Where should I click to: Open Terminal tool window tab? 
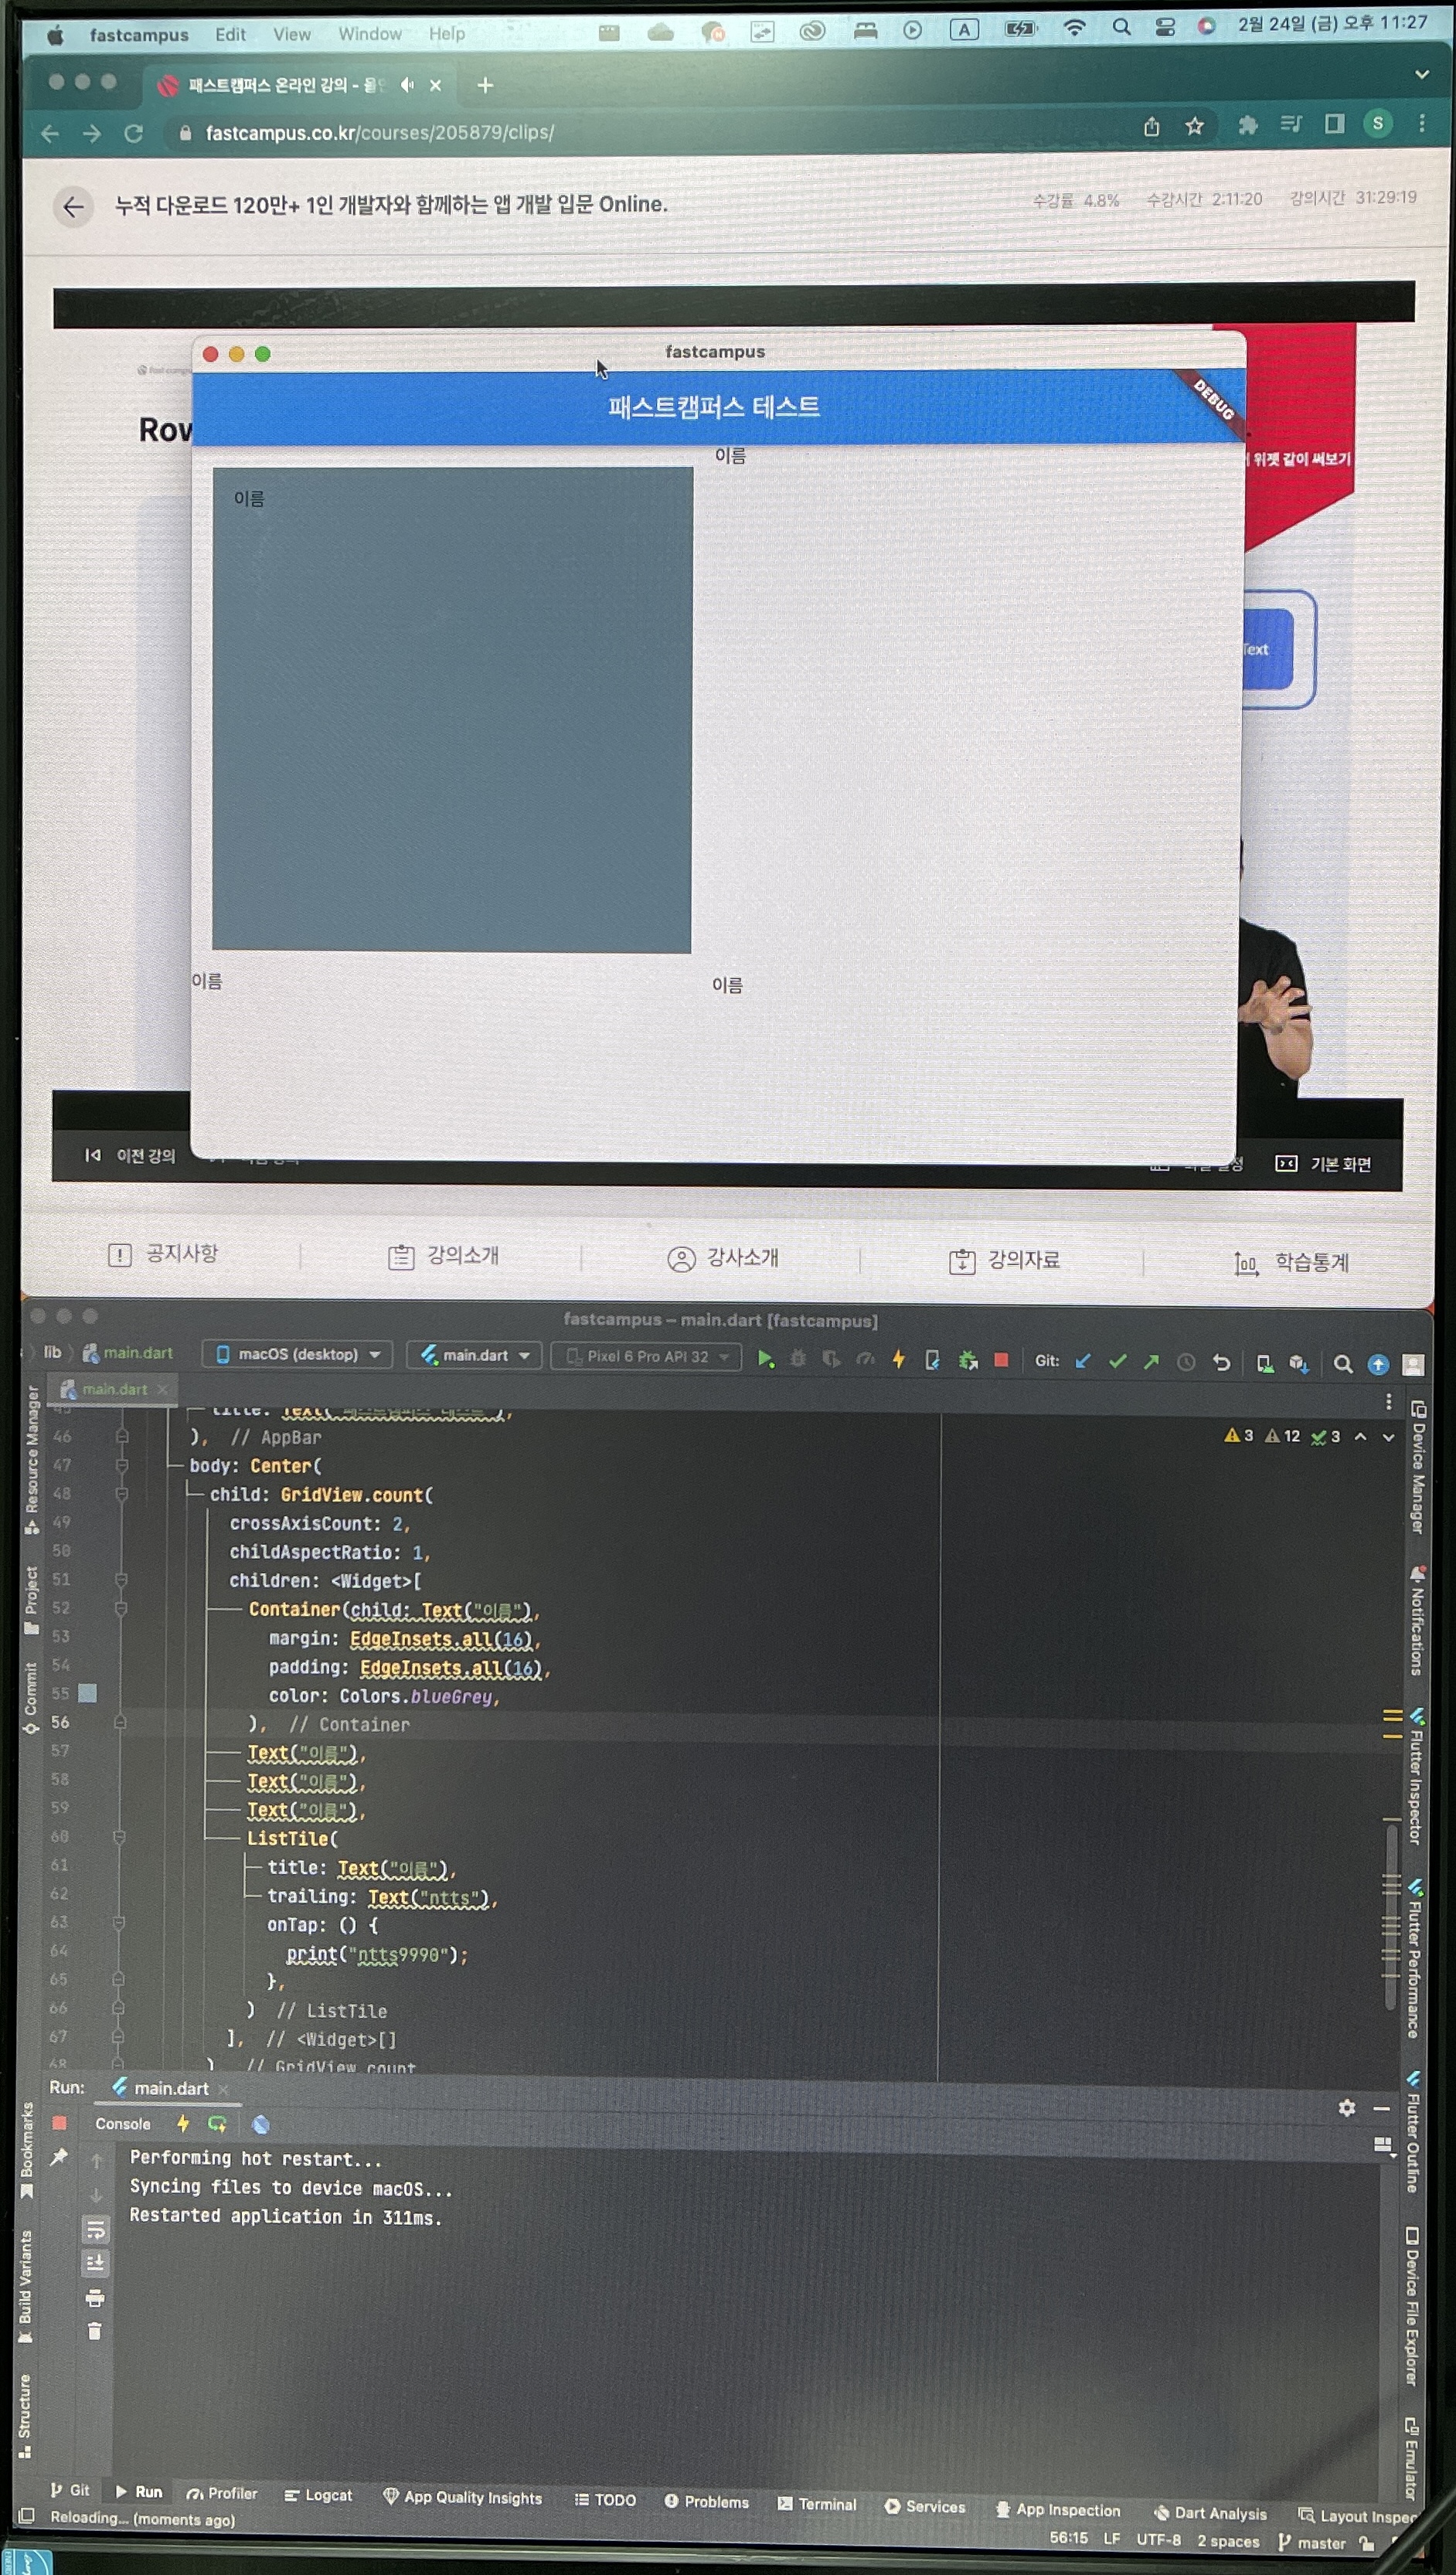point(817,2503)
